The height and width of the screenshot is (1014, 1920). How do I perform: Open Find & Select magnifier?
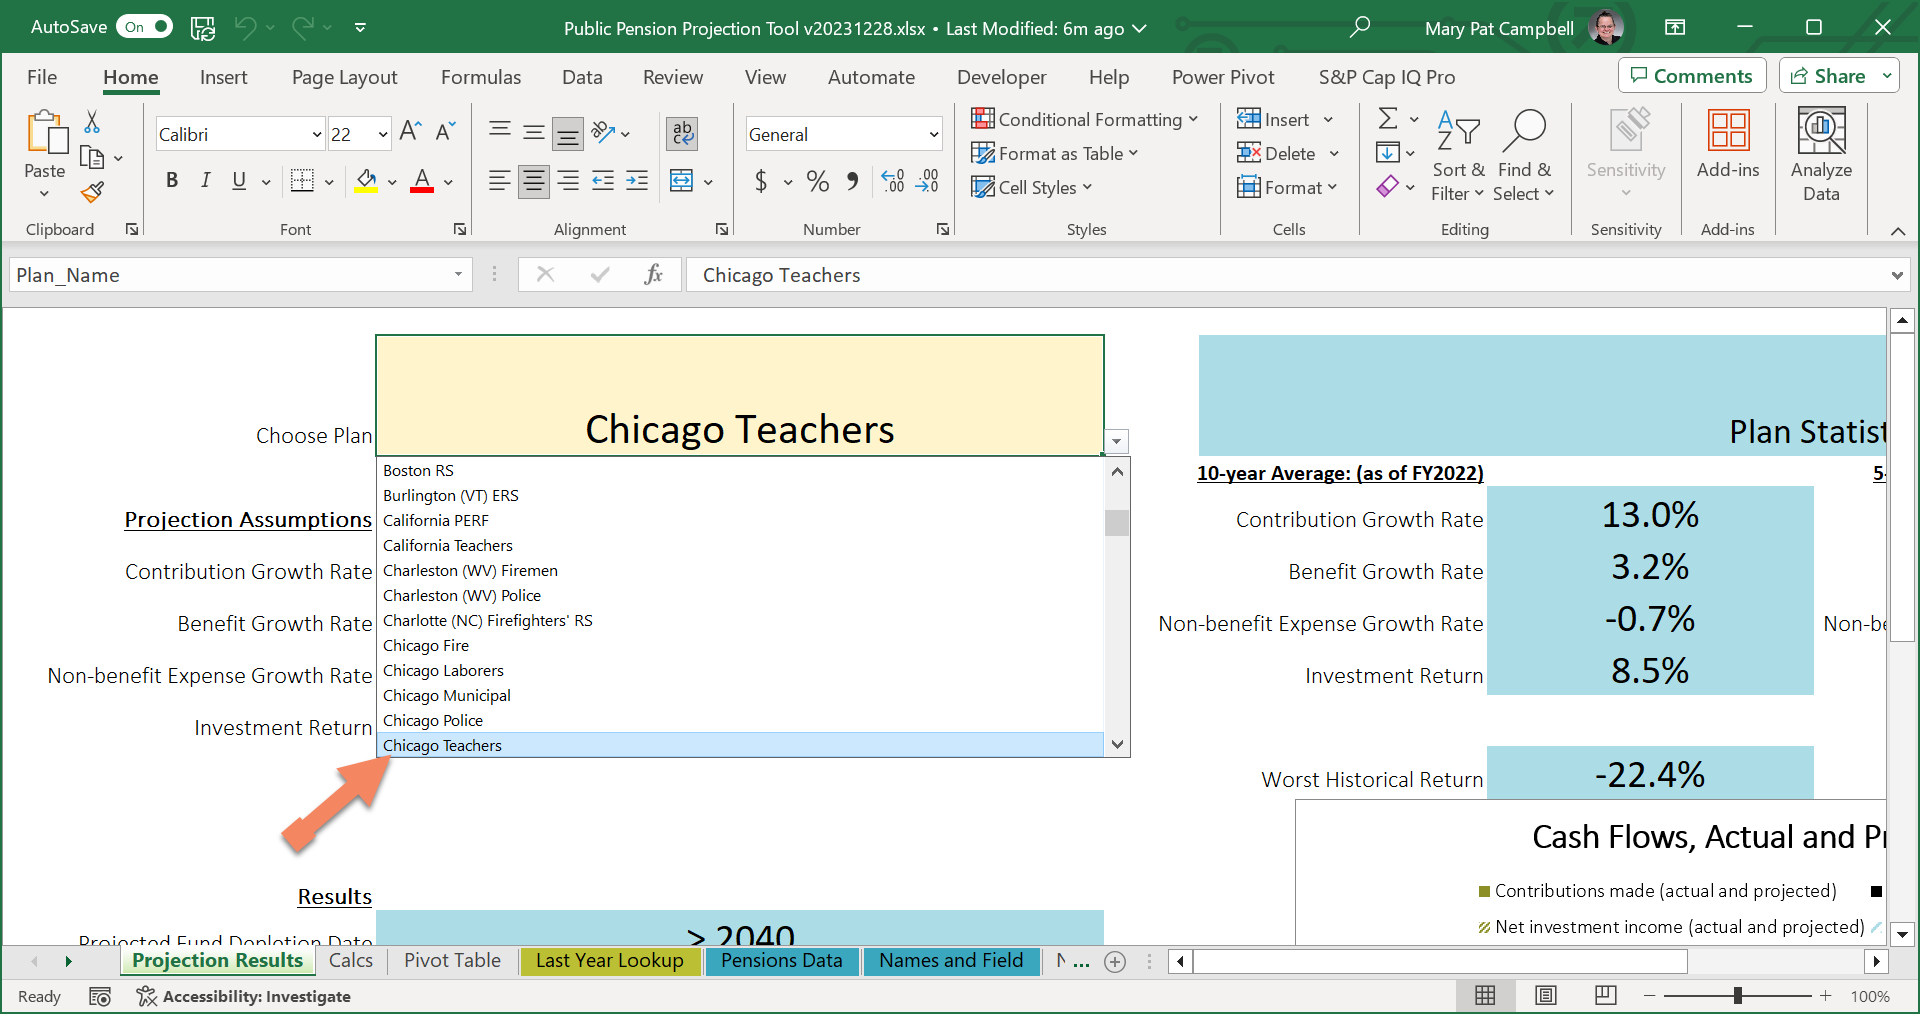point(1524,156)
